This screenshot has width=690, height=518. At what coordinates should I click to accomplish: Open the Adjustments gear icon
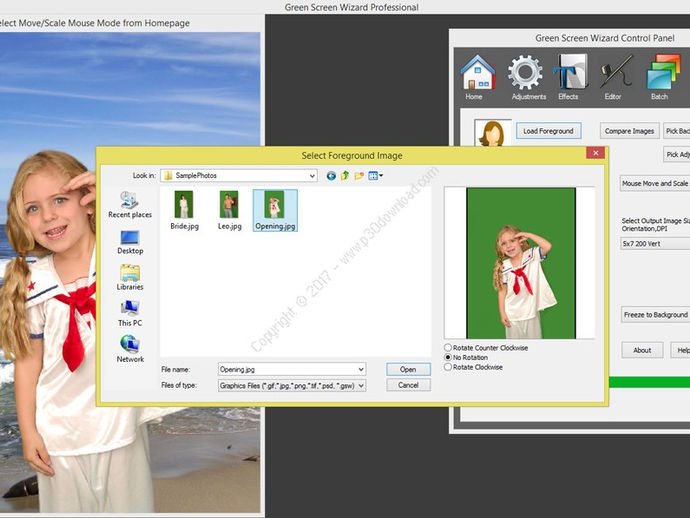click(527, 77)
